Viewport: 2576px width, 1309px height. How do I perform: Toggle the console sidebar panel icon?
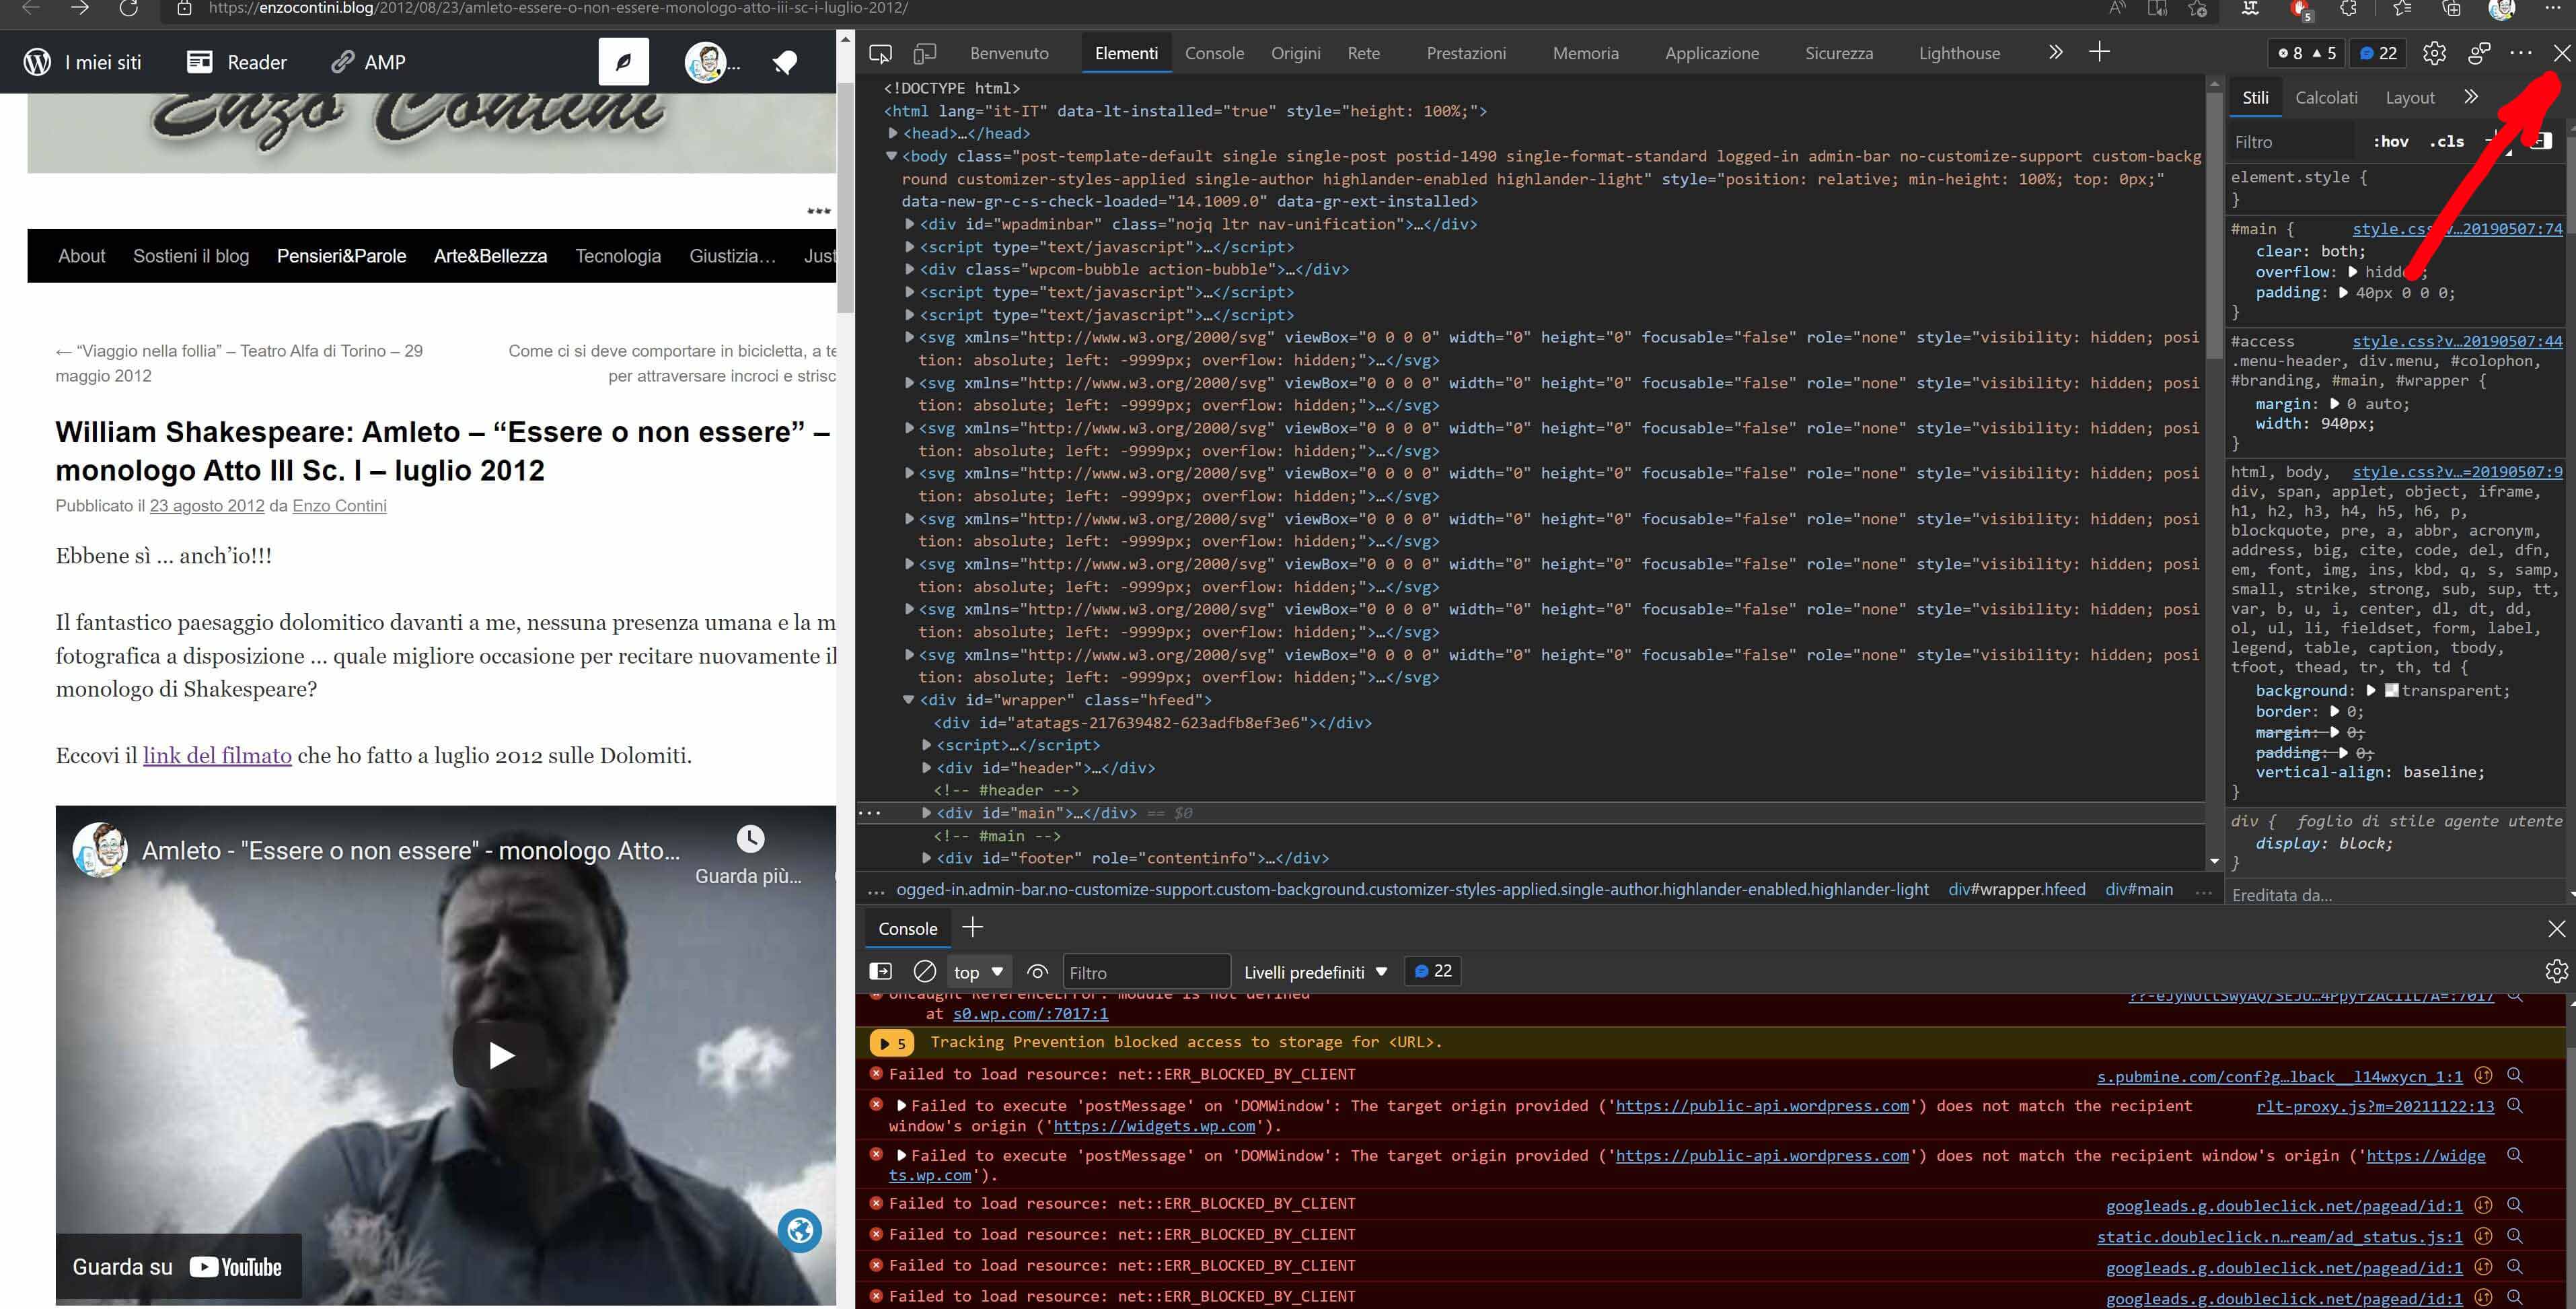pyautogui.click(x=881, y=971)
